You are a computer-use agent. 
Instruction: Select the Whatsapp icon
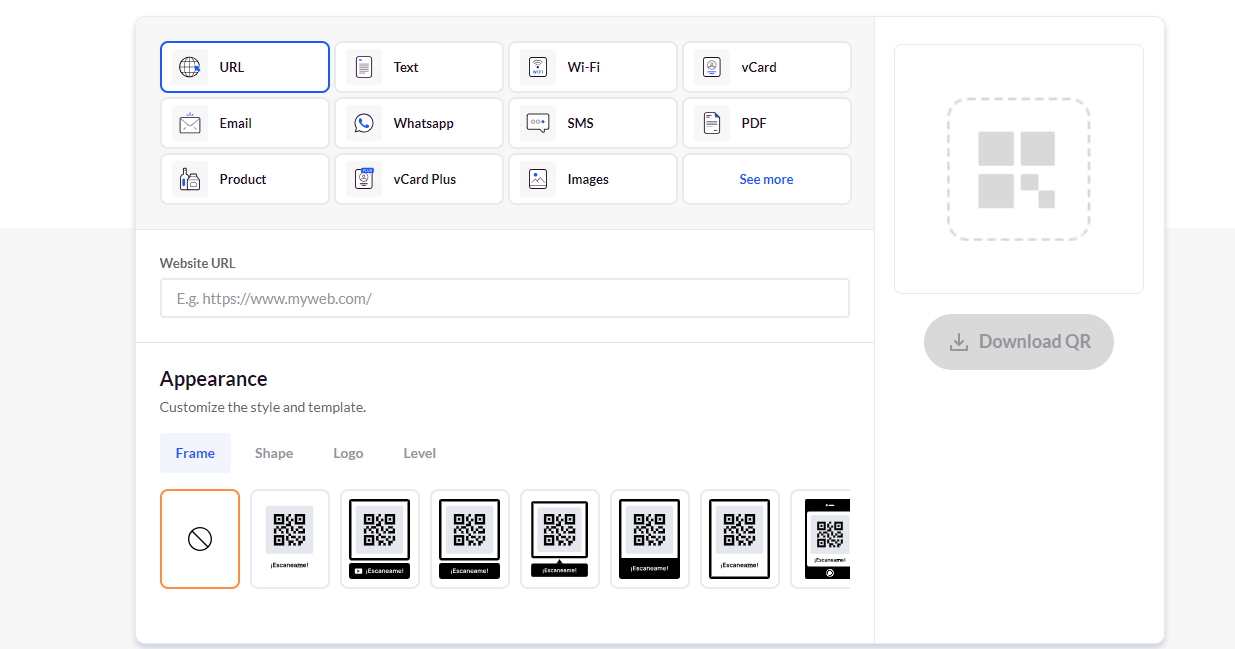pos(364,123)
